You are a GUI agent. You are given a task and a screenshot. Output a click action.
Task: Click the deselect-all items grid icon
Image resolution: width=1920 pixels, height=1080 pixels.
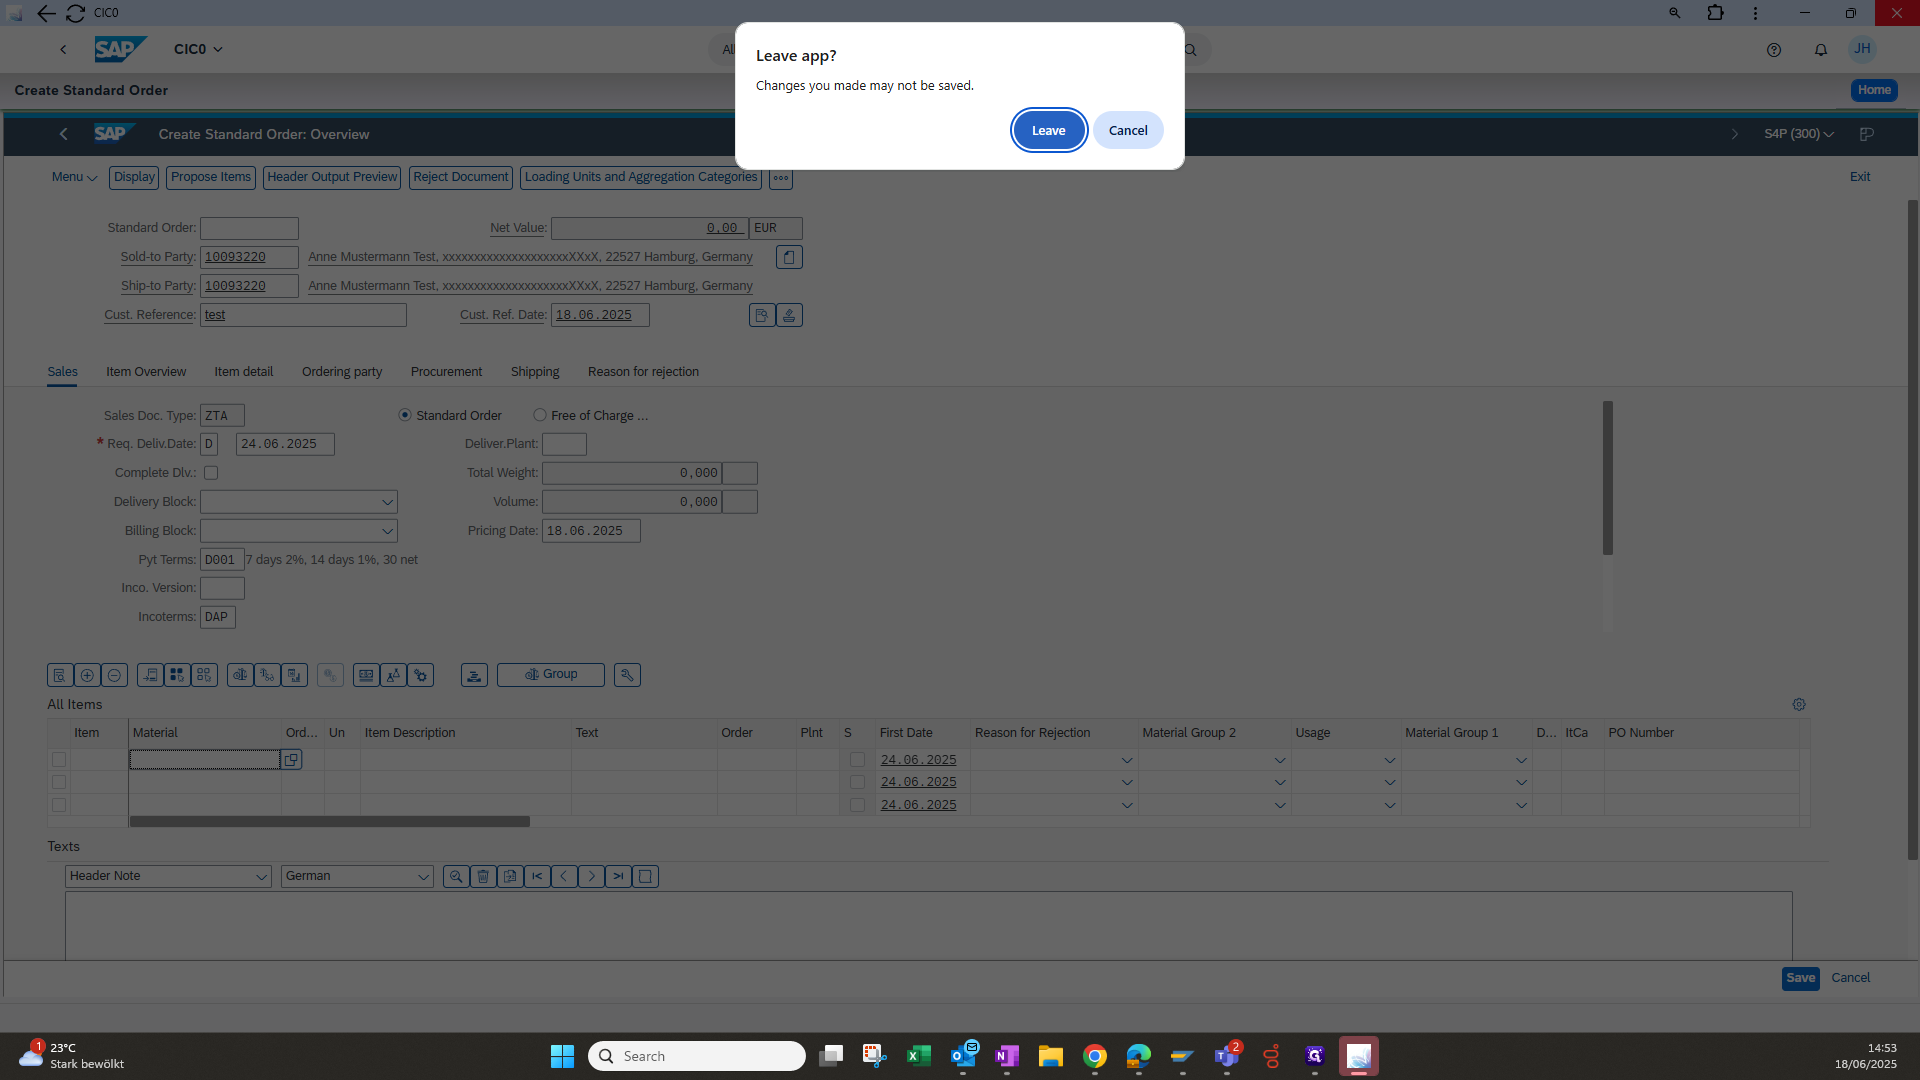coord(204,676)
